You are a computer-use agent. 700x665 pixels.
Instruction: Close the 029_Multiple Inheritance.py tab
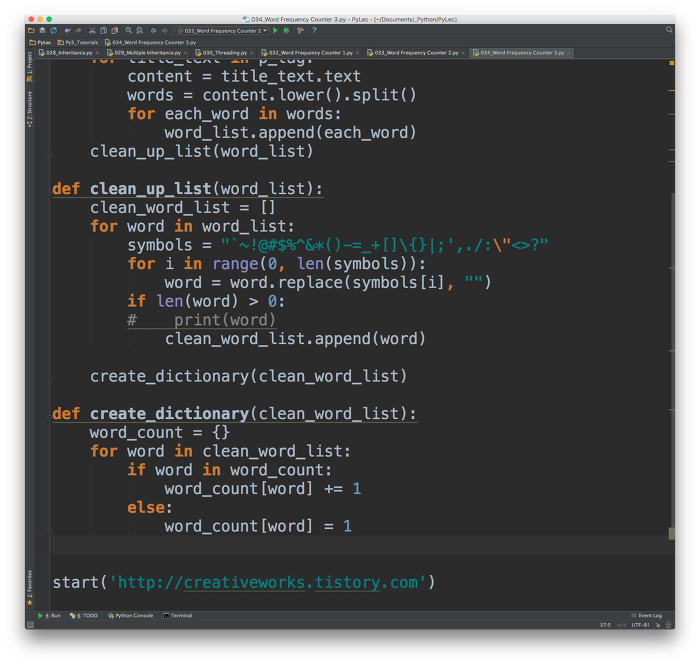point(186,53)
